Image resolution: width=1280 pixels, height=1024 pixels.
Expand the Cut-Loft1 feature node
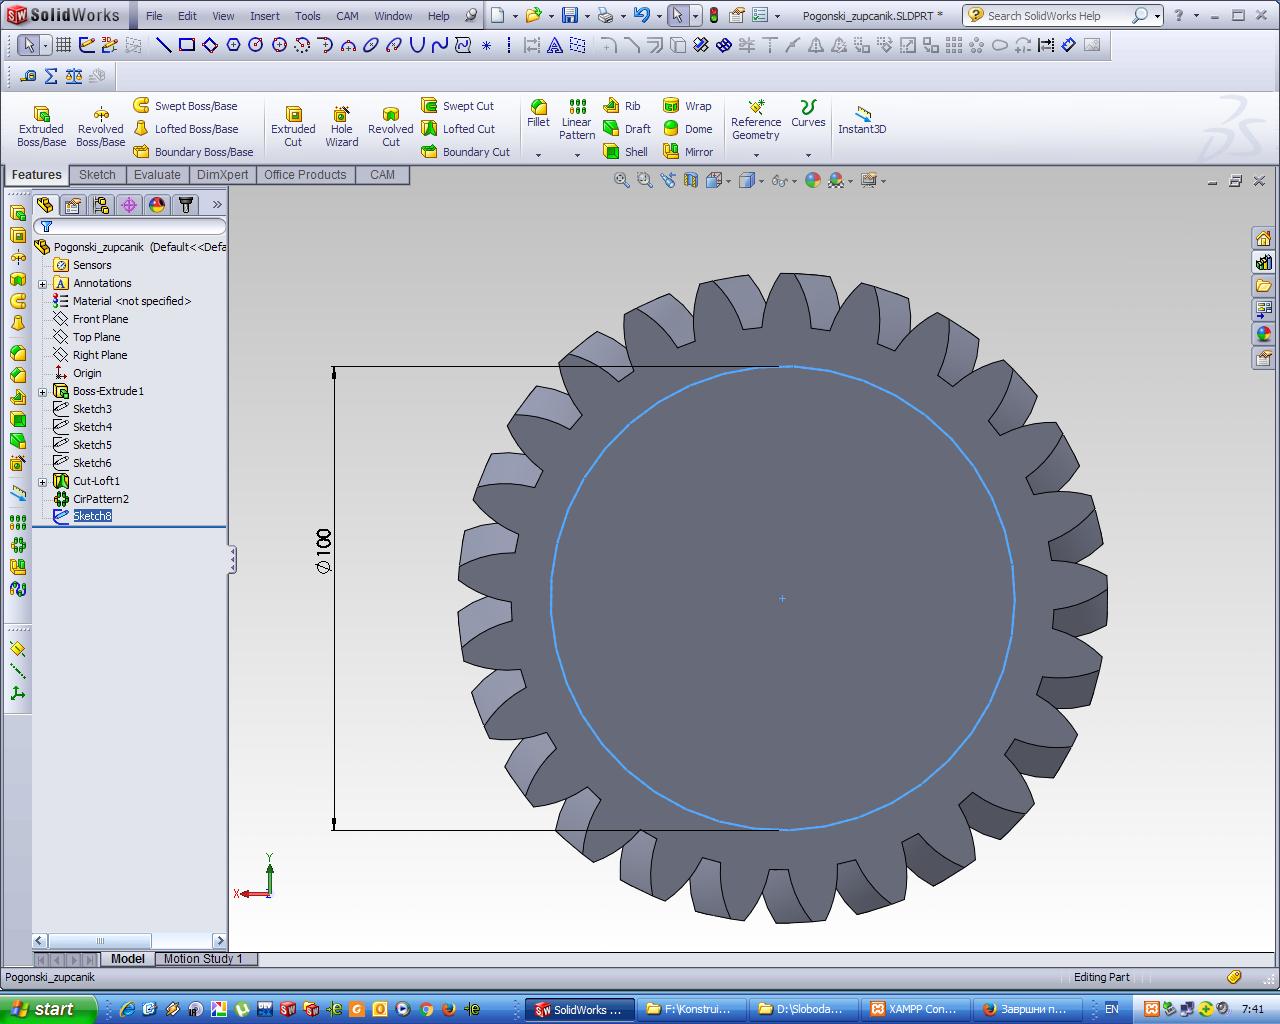tap(43, 482)
